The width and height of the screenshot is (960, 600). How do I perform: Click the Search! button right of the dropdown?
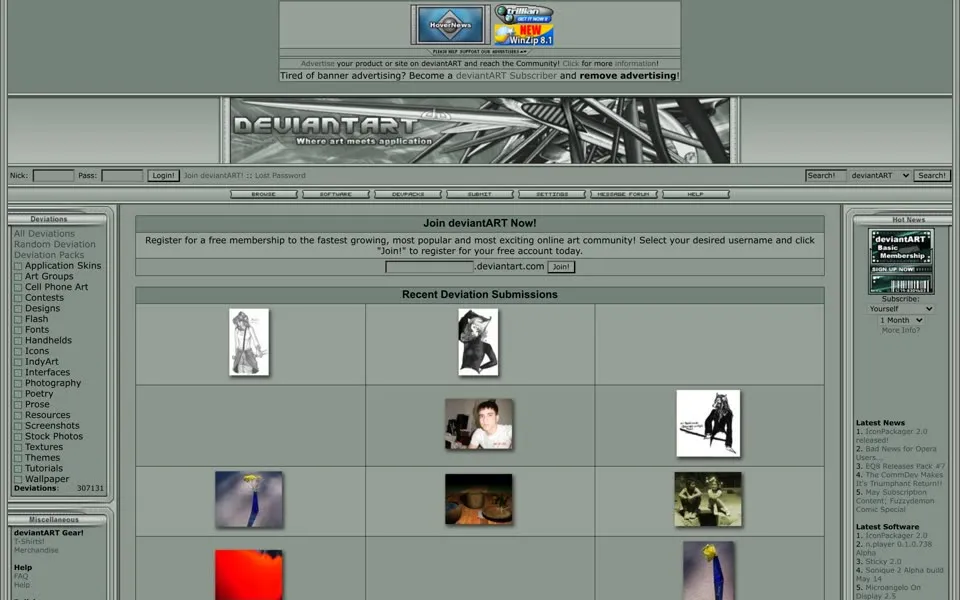[x=932, y=176]
